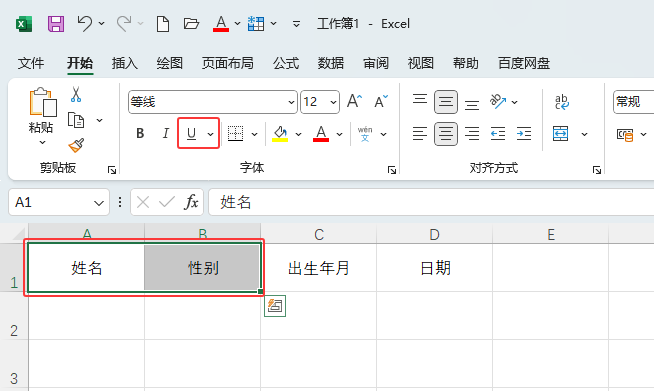
Task: Click the Wrap Text icon
Action: [x=561, y=101]
